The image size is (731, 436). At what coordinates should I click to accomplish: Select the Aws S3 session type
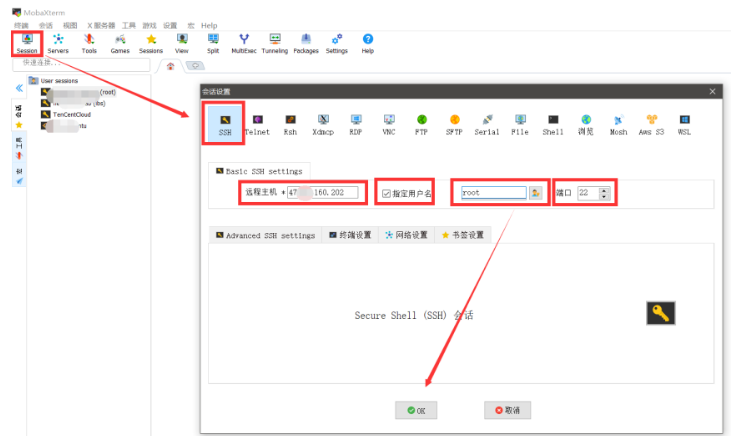tap(651, 125)
